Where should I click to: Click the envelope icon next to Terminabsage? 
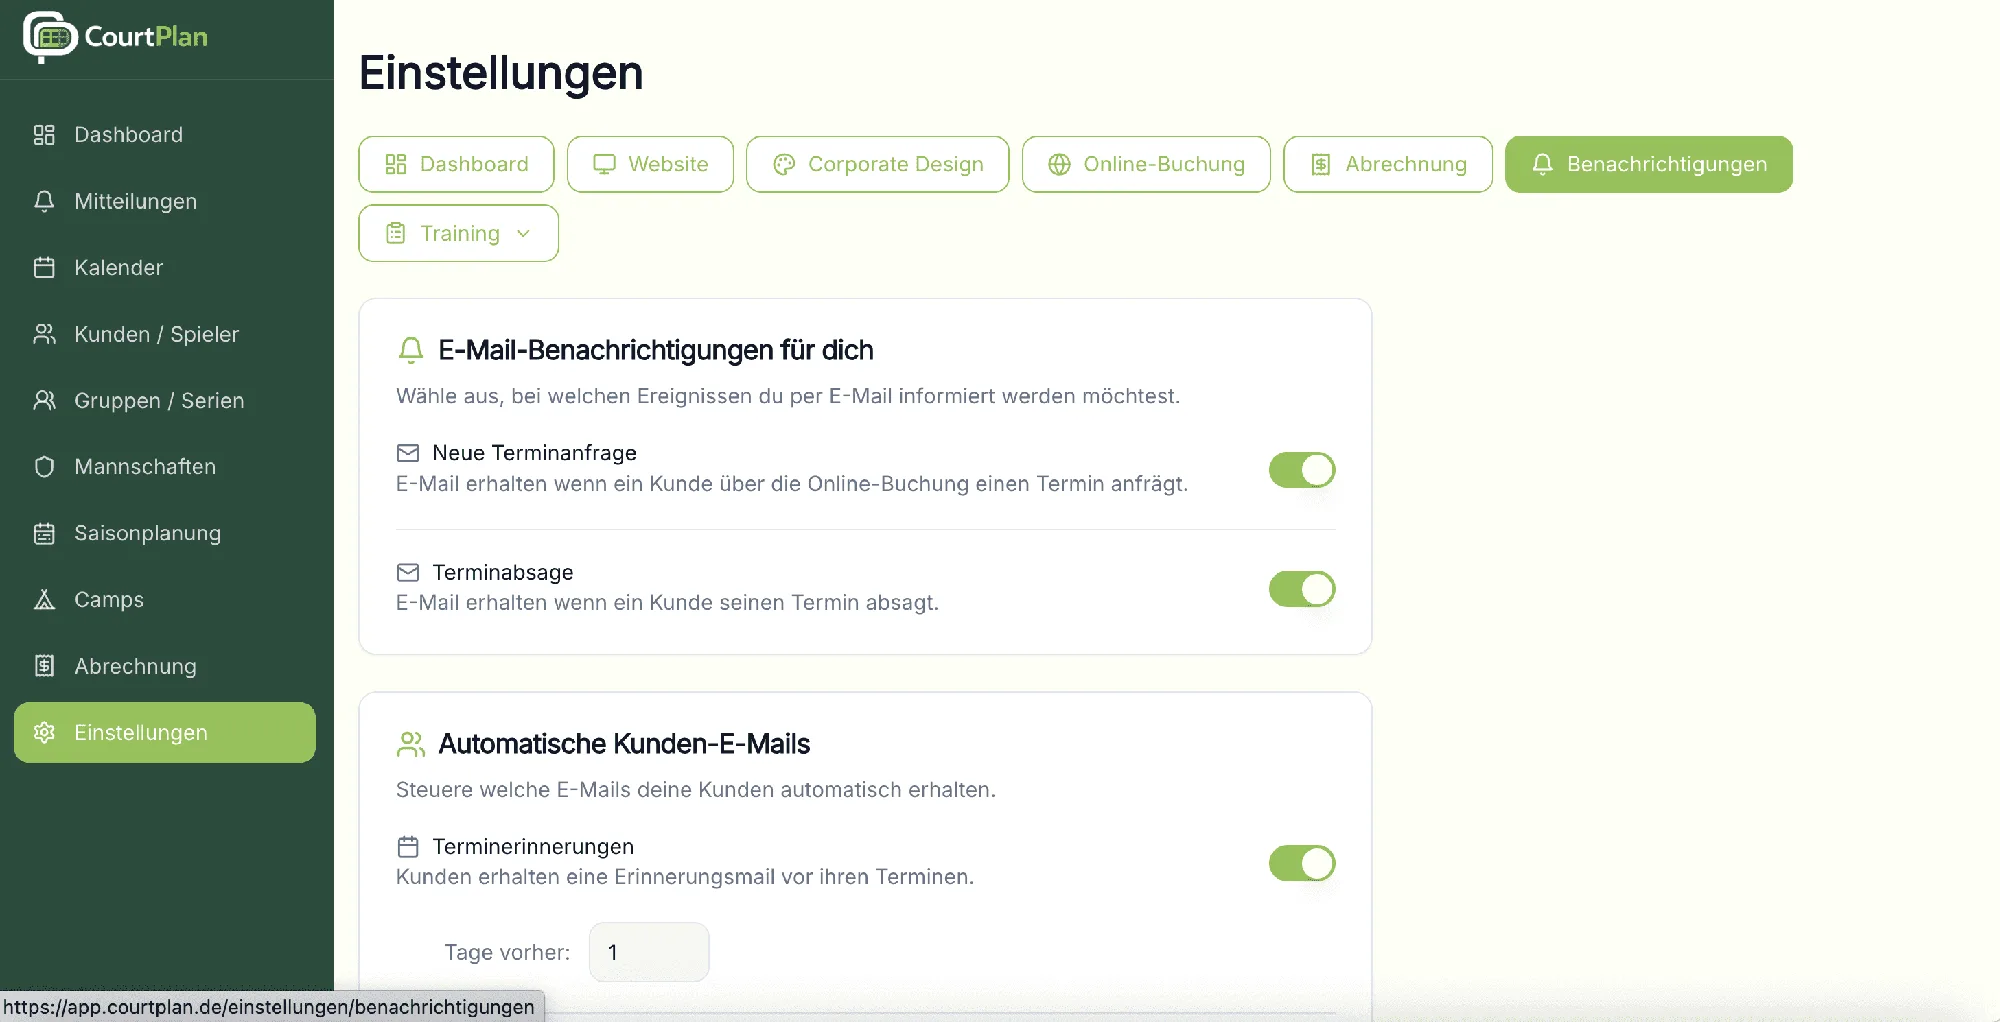tap(408, 572)
